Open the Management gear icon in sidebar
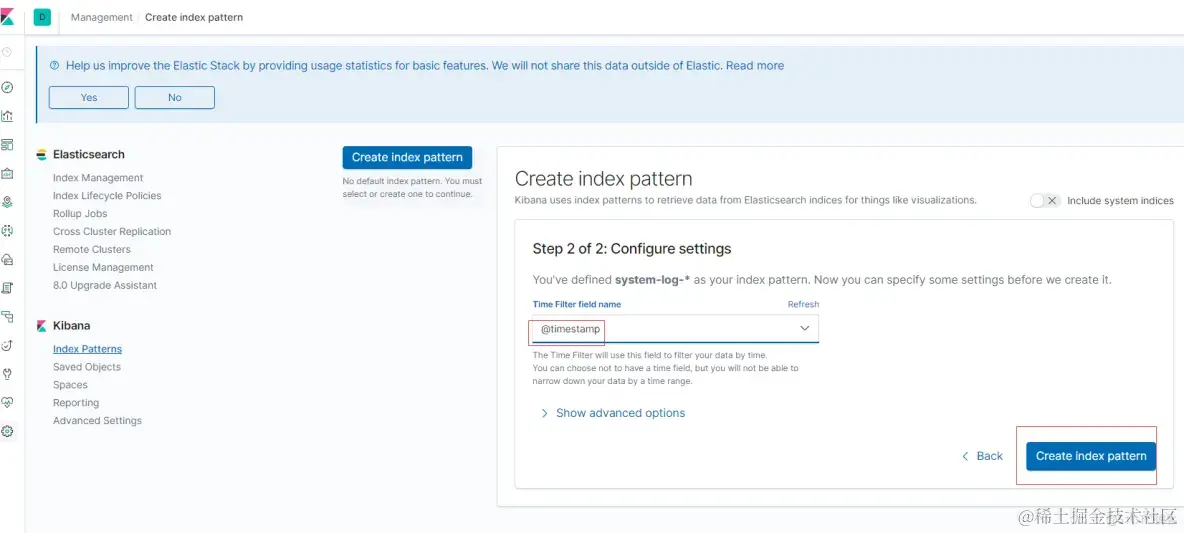Viewport: 1184px width, 533px height. [8, 431]
